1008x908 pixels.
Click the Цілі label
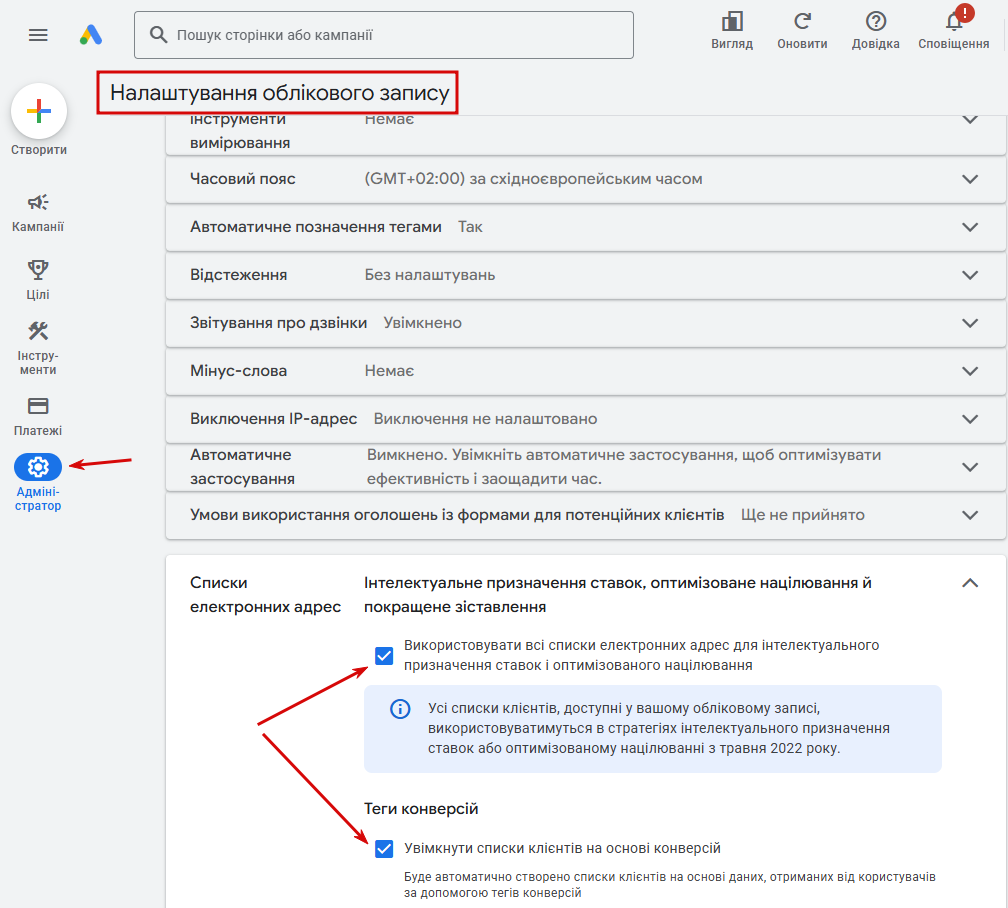38,295
